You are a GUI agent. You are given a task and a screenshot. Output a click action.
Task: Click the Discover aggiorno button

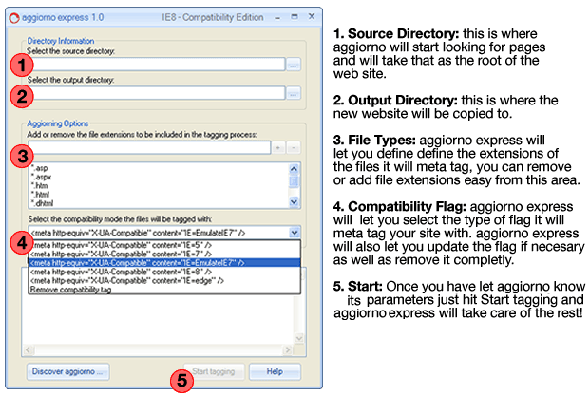(x=68, y=372)
